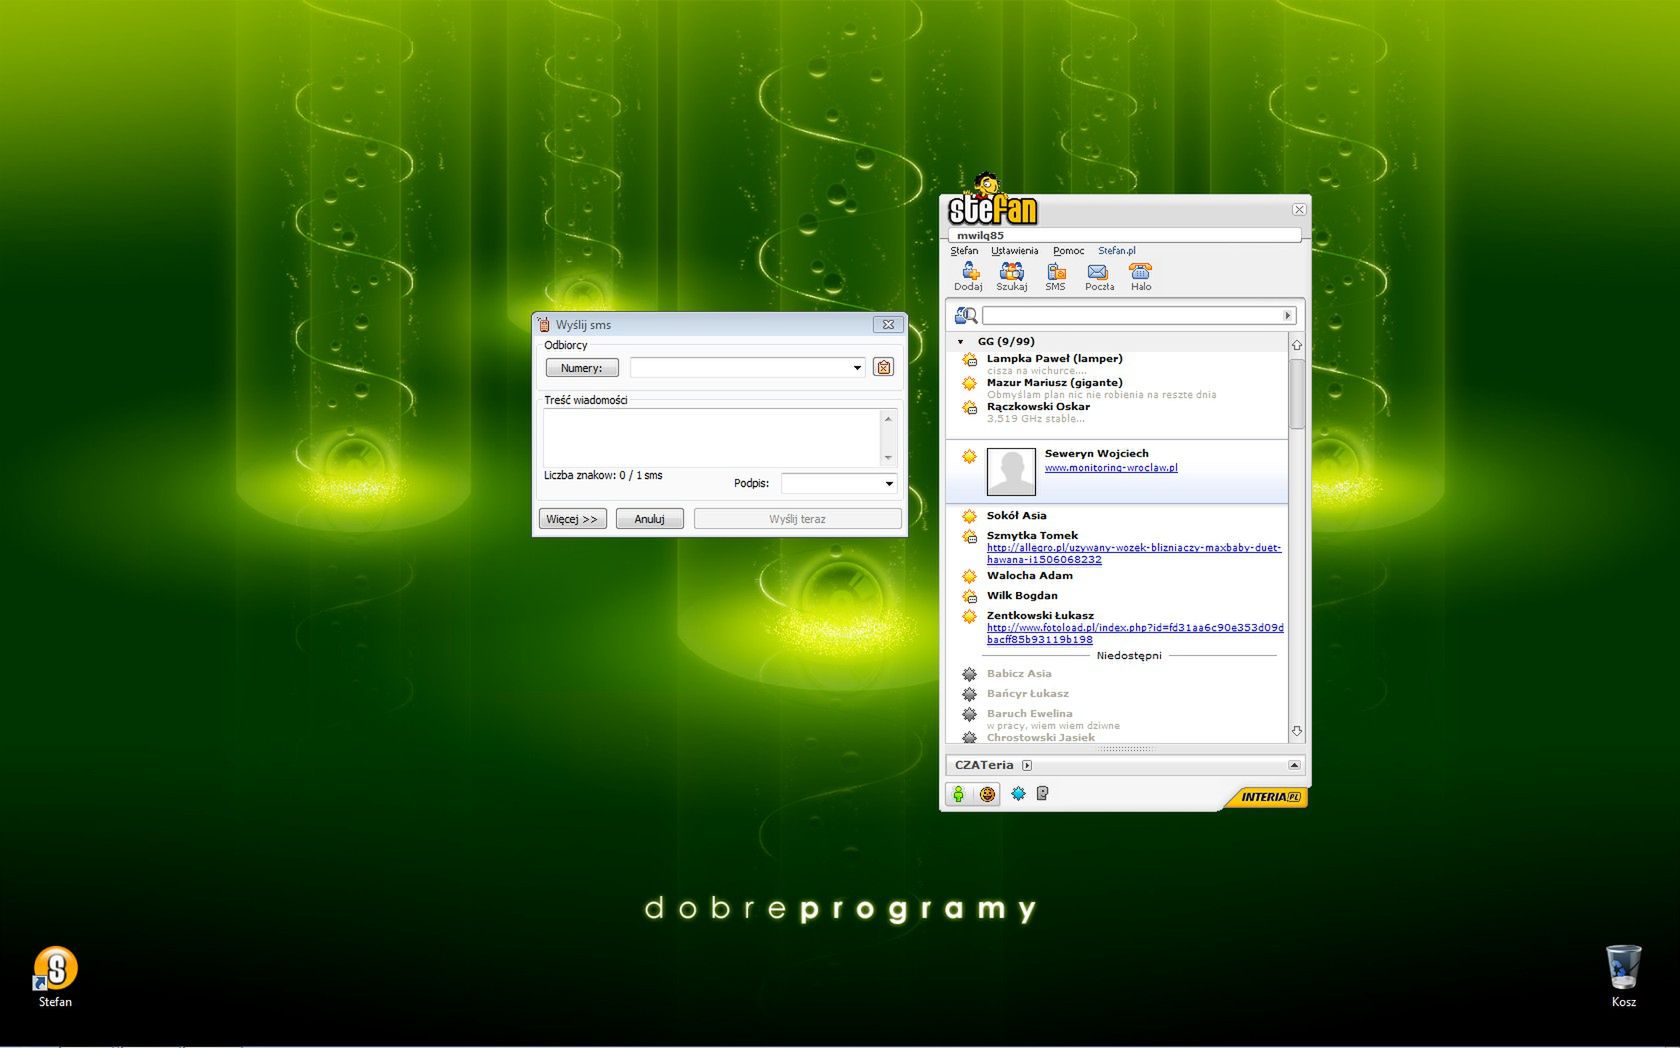Expand SMS options with Więcej >> button
This screenshot has width=1680, height=1048.
pyautogui.click(x=573, y=519)
